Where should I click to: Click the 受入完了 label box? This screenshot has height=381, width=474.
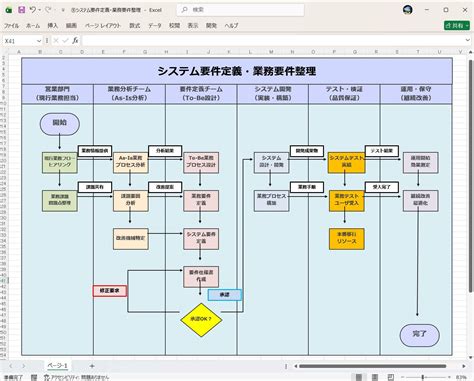click(x=382, y=187)
